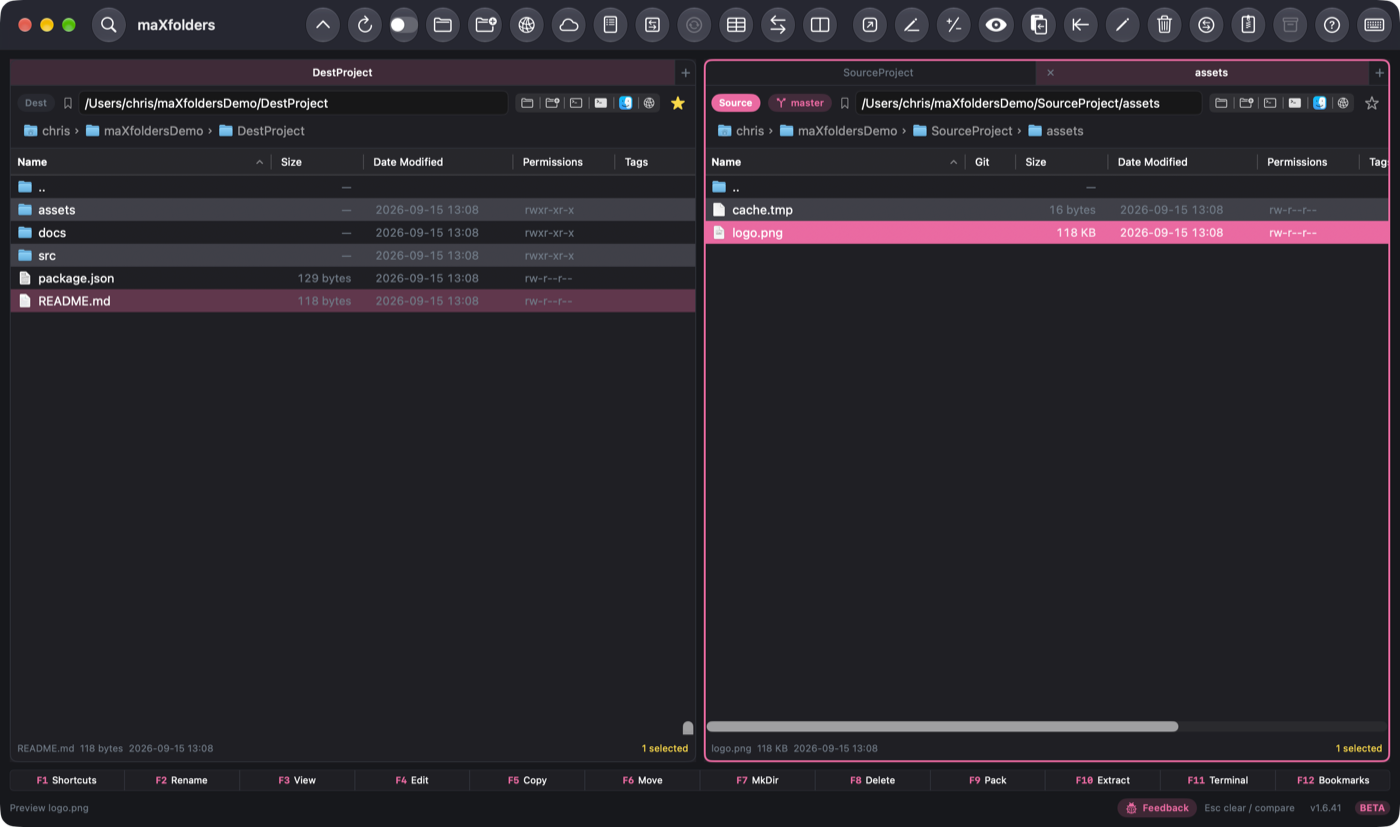1400x827 pixels.
Task: Open the globe network toolbar icon
Action: [527, 25]
